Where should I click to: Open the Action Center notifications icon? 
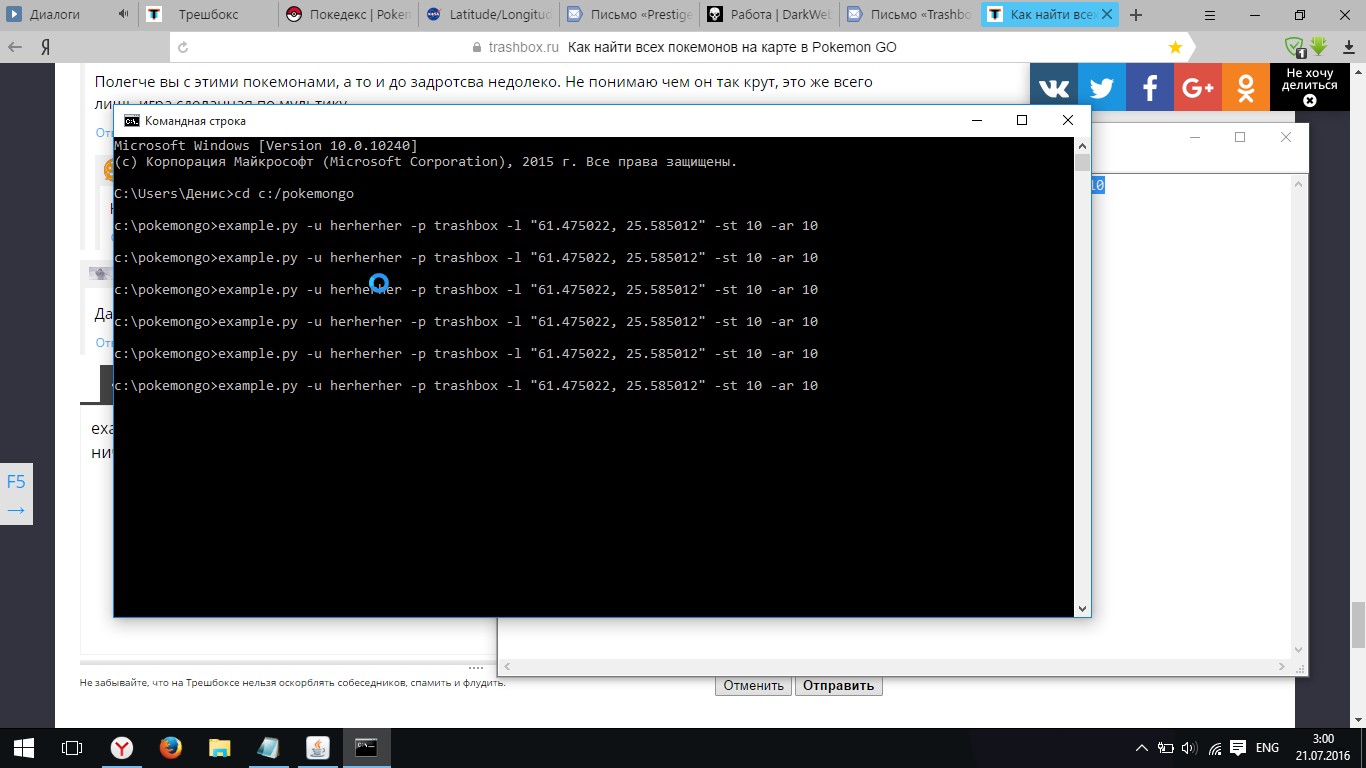pos(1238,748)
